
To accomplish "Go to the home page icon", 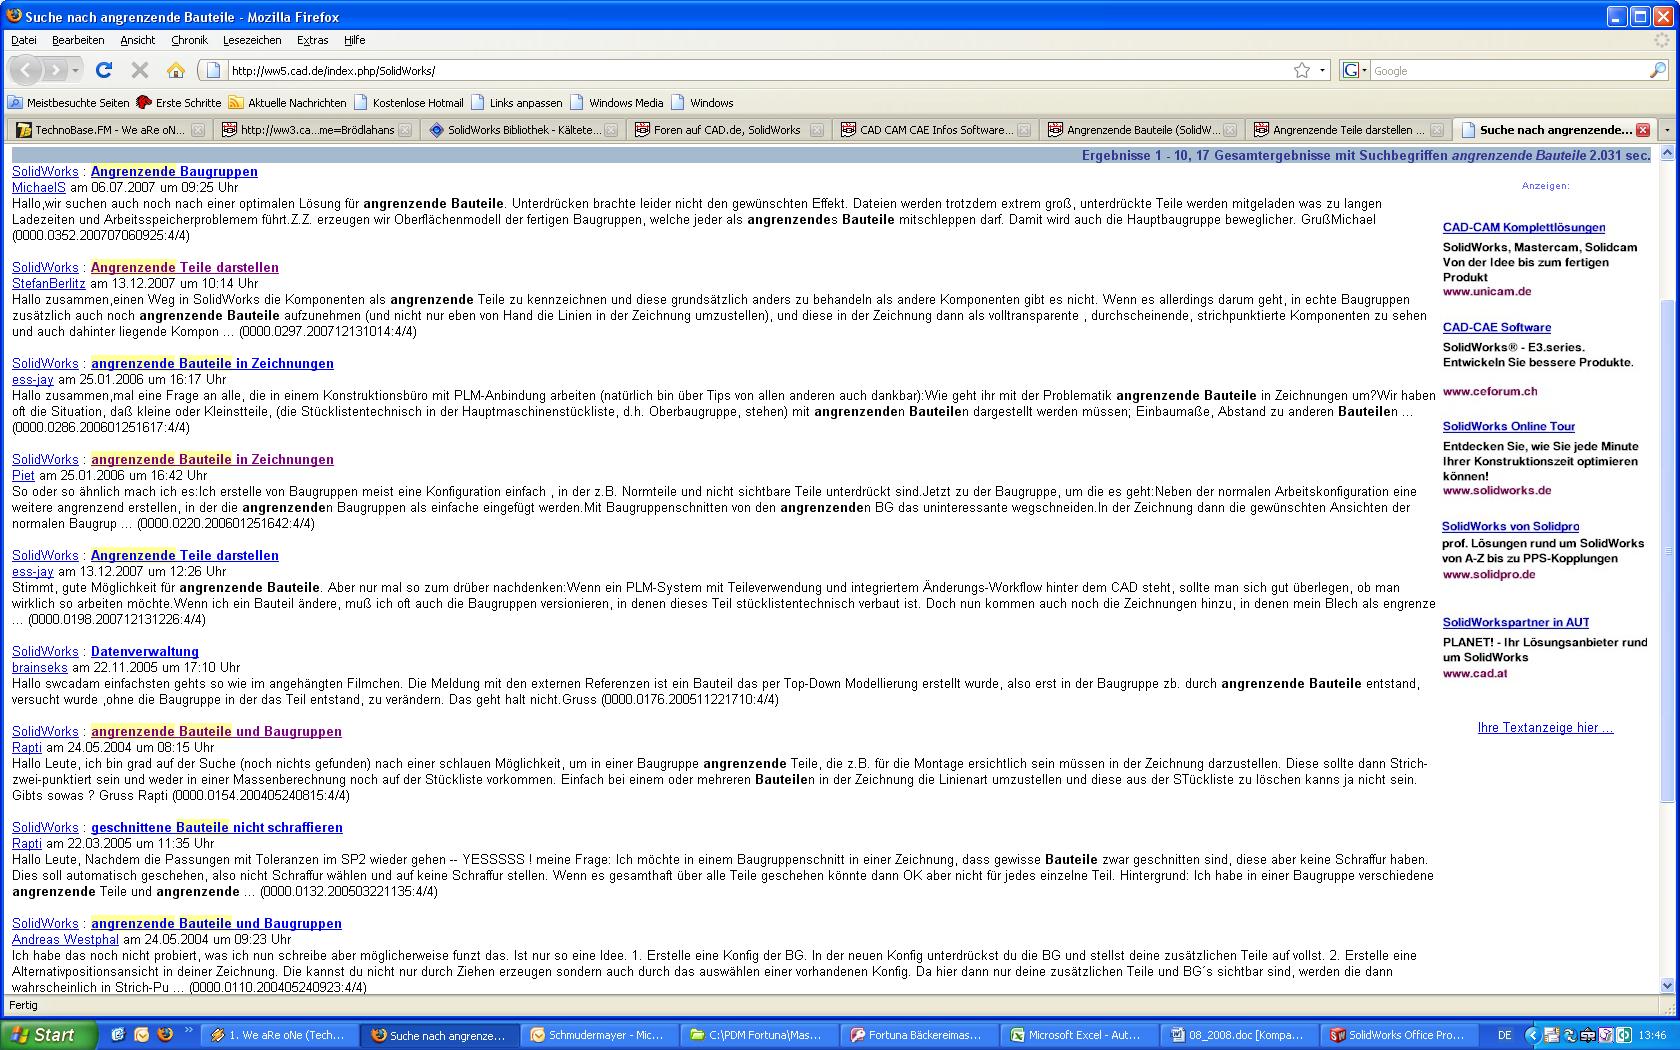I will pos(176,70).
